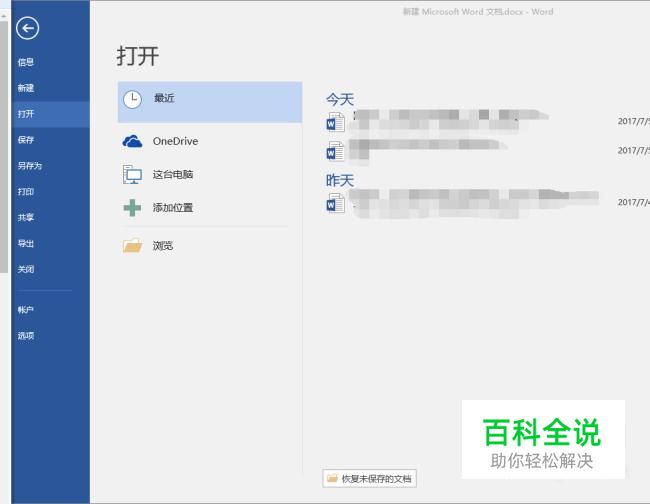Select the 添加位置 label

173,208
